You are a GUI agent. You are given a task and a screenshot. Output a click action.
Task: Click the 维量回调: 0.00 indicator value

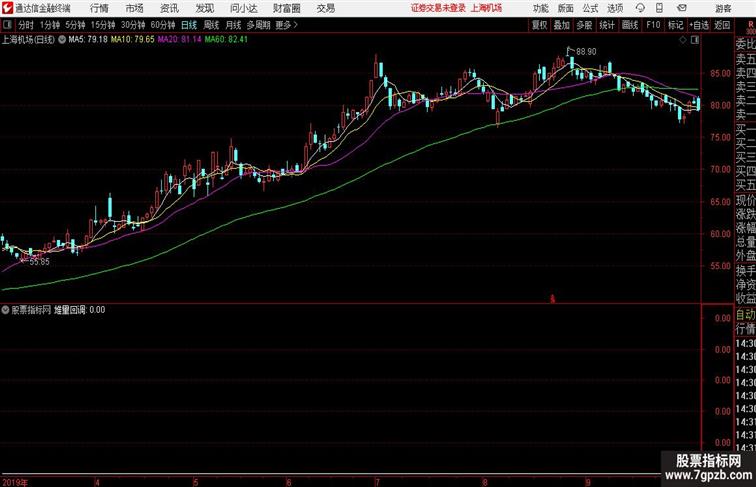[x=79, y=310]
